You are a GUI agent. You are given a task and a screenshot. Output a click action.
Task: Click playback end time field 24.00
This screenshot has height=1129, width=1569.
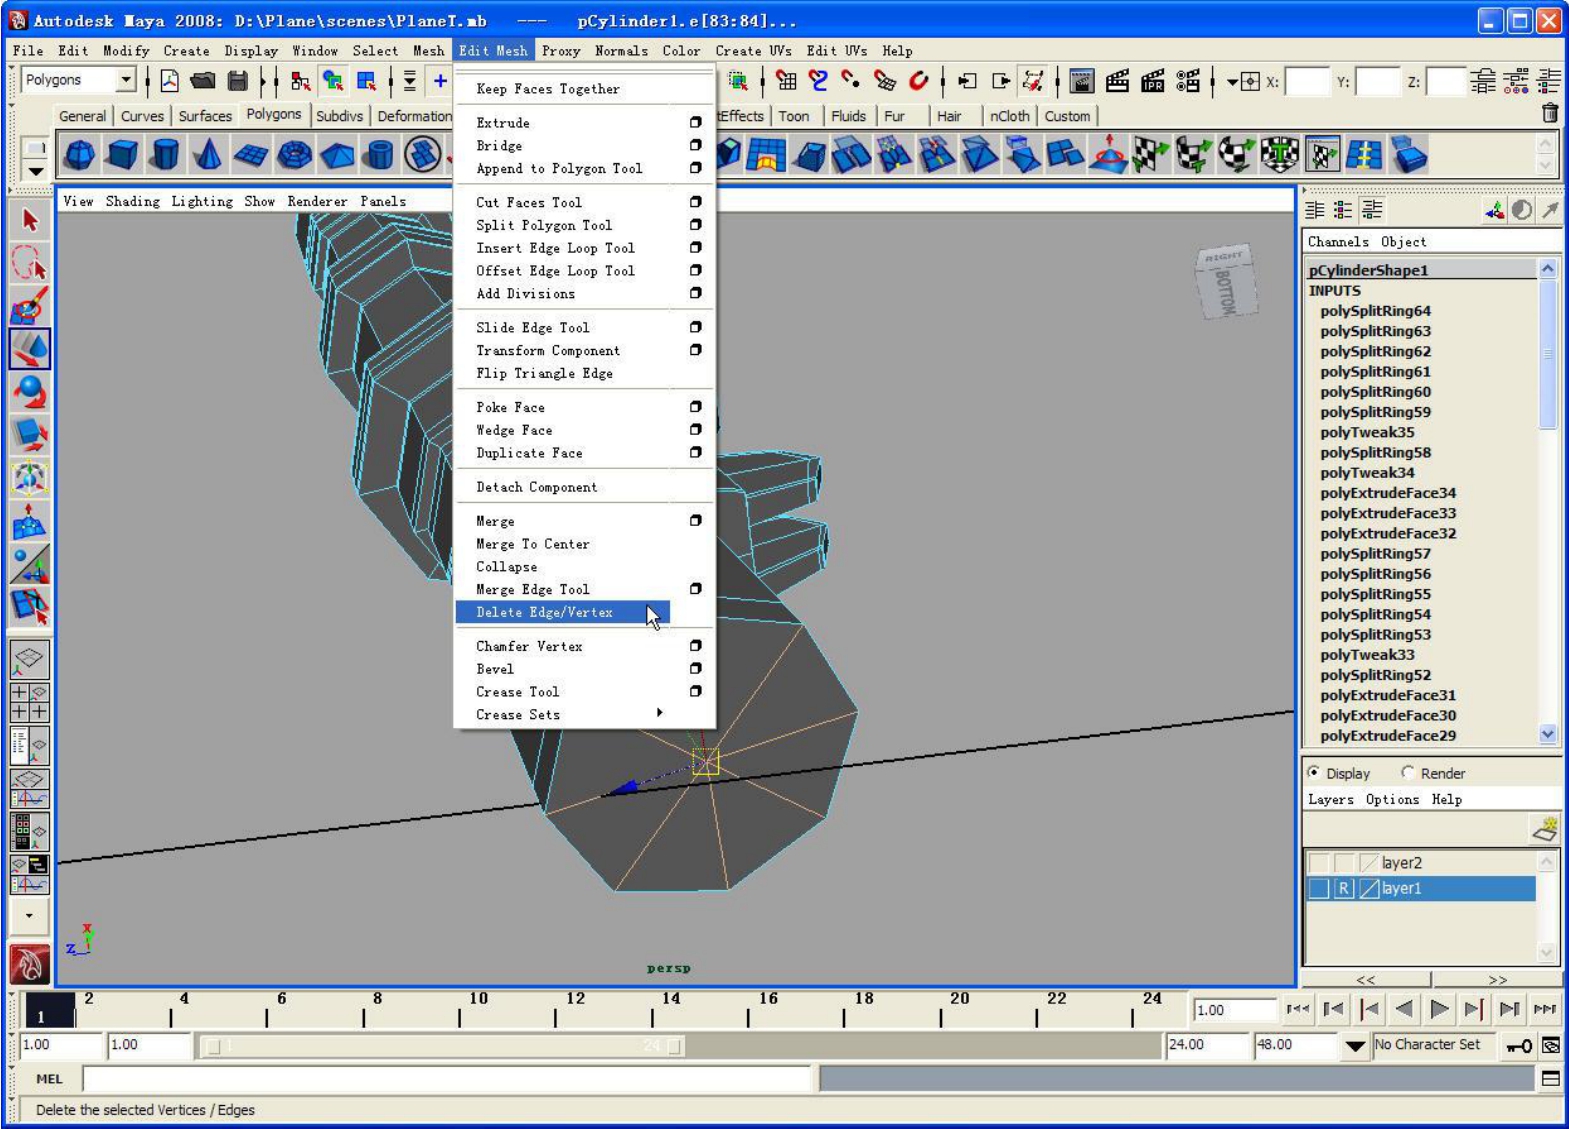[x=1206, y=1045]
